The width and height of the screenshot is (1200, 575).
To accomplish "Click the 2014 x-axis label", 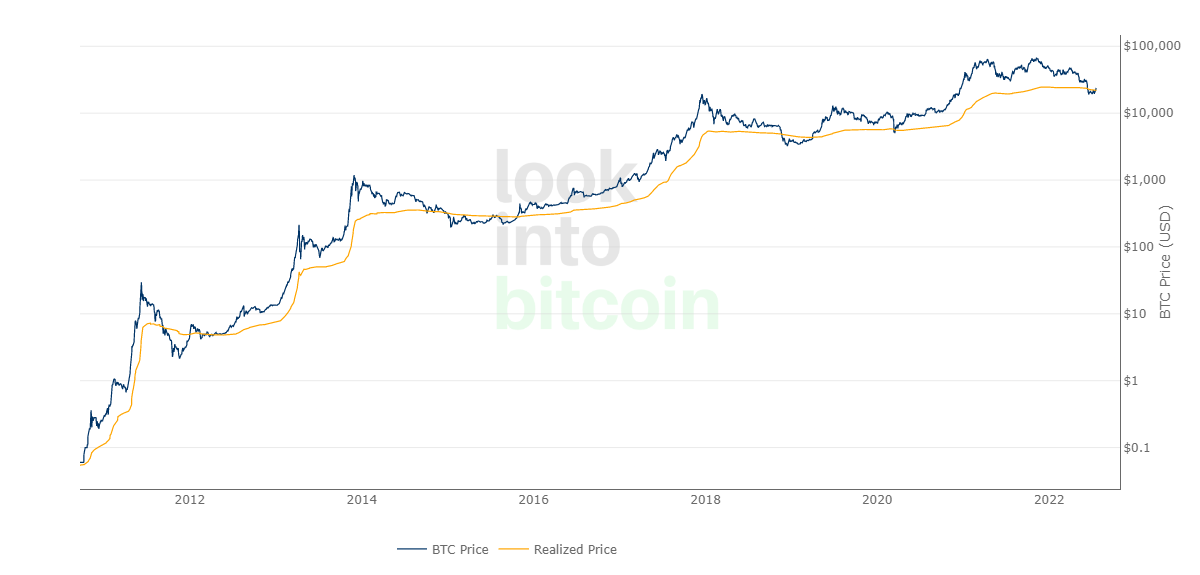I will (362, 500).
